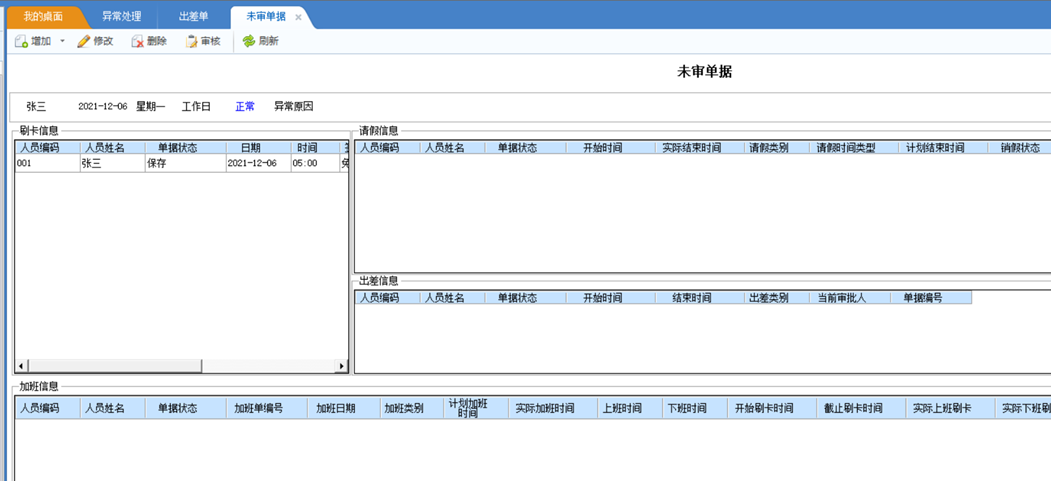The image size is (1051, 481).
Task: Select the 05:00 time cell
Action: [x=315, y=163]
